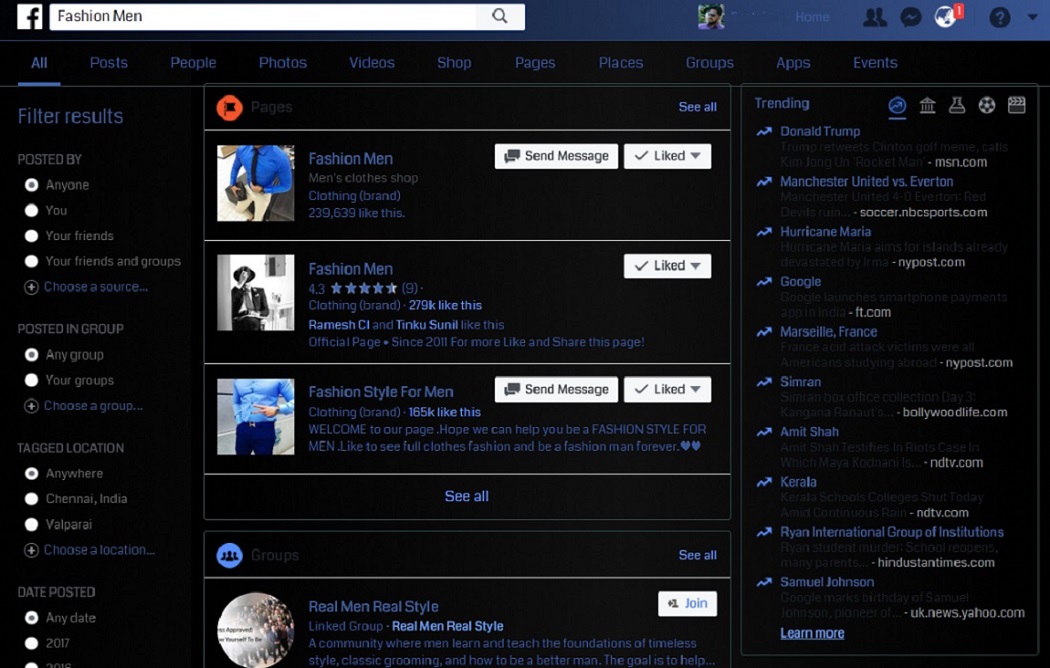Click the blue Groups section icon
This screenshot has width=1050, height=668.
229,555
